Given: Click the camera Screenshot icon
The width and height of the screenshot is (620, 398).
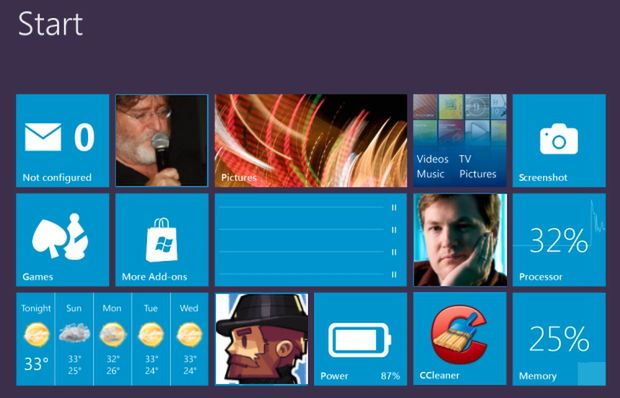Looking at the screenshot, I should [x=559, y=139].
